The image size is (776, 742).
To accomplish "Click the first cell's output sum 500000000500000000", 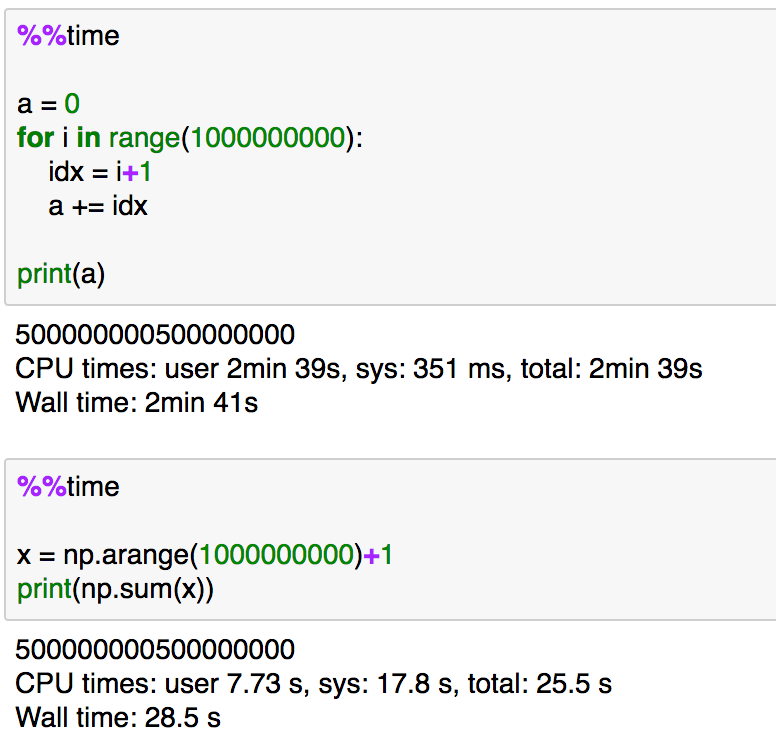I will 155,334.
